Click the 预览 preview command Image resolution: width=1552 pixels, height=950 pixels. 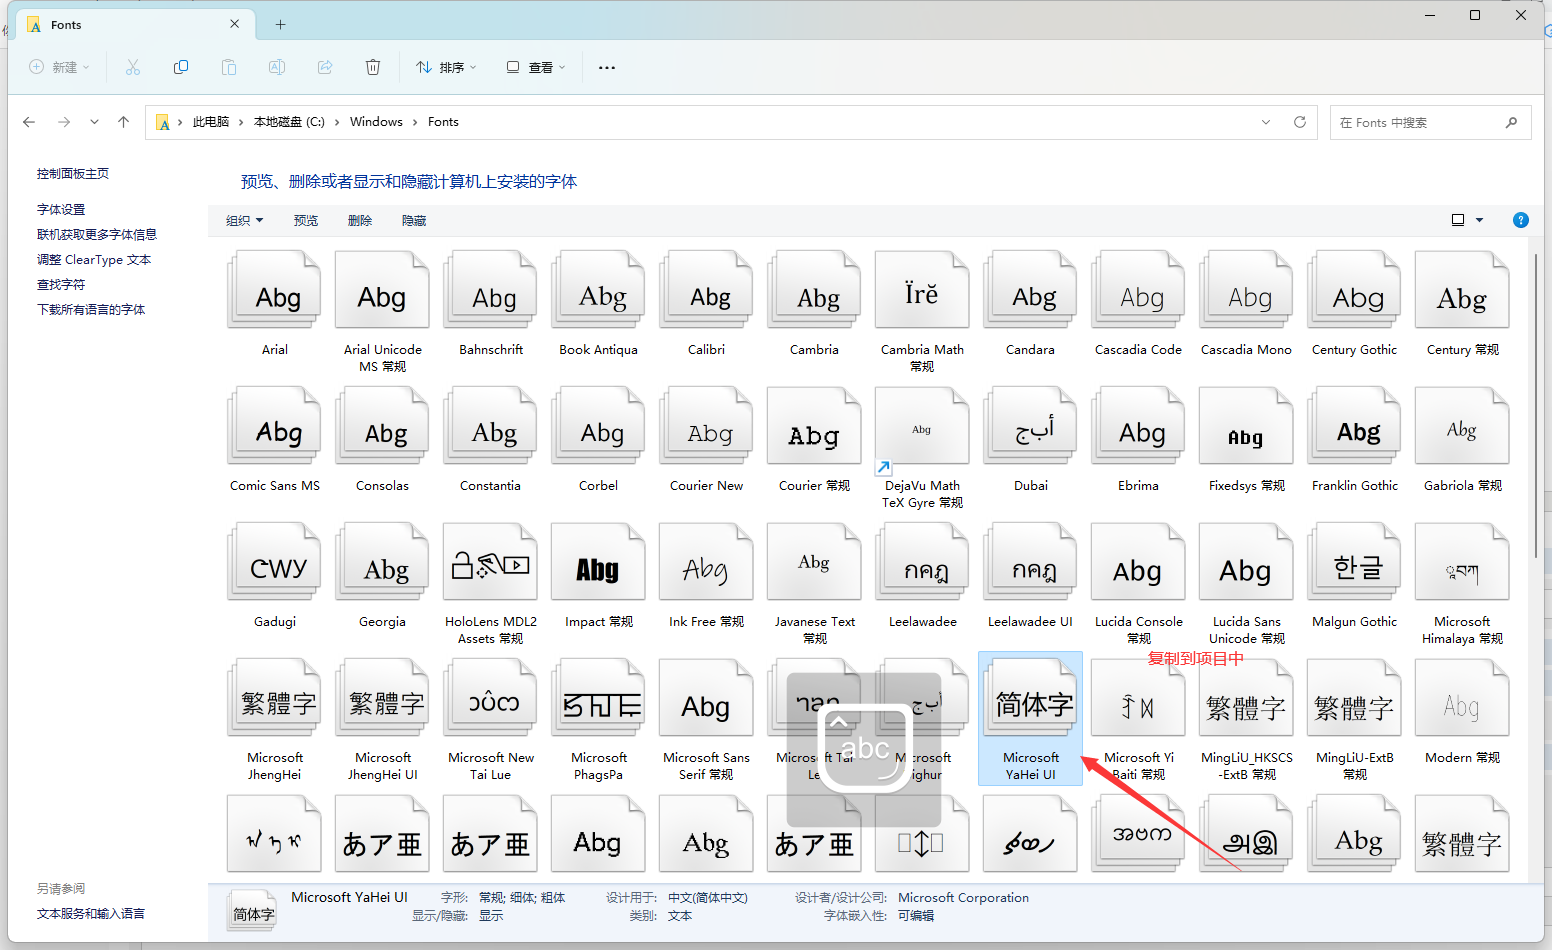(306, 220)
